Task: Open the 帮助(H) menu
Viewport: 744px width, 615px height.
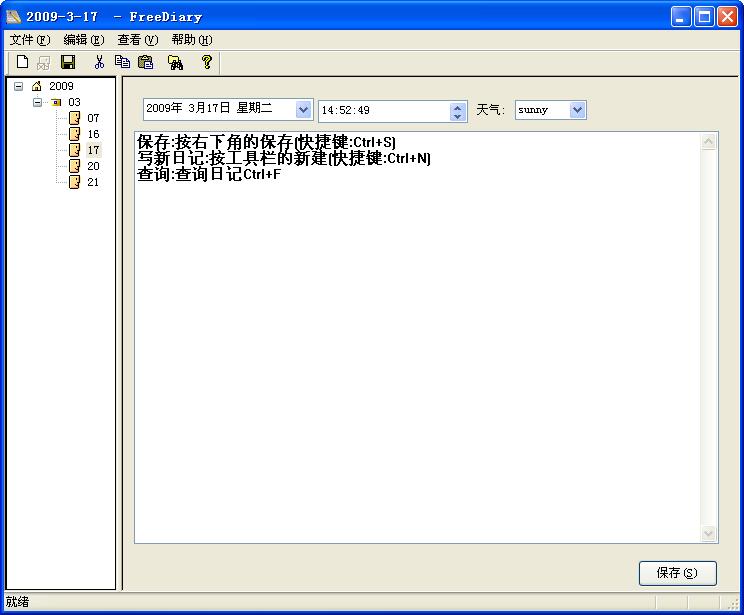Action: [x=192, y=40]
